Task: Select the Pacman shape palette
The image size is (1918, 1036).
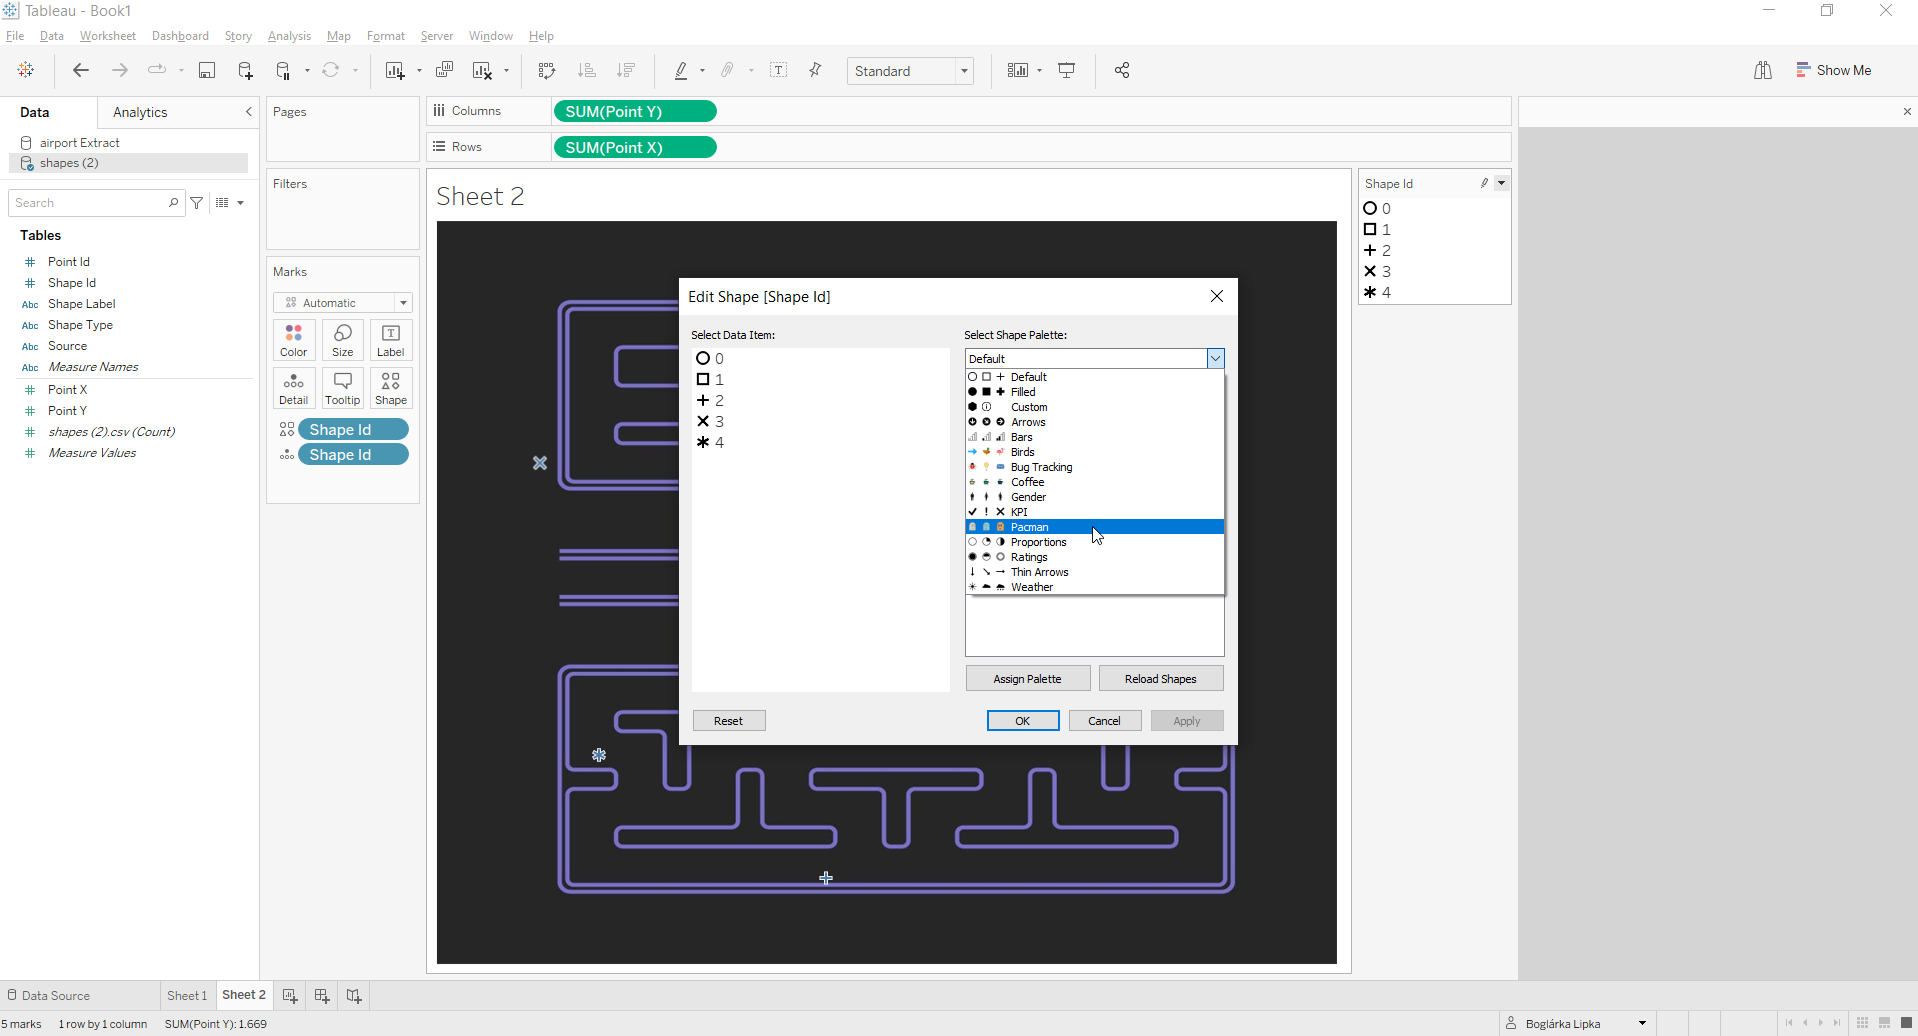Action: pyautogui.click(x=1030, y=527)
